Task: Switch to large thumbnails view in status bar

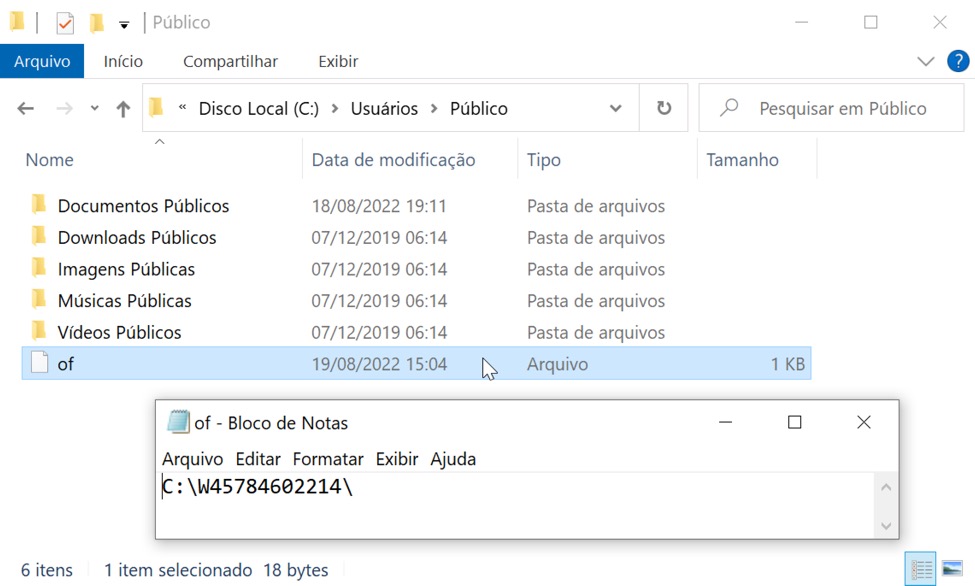Action: [x=952, y=569]
